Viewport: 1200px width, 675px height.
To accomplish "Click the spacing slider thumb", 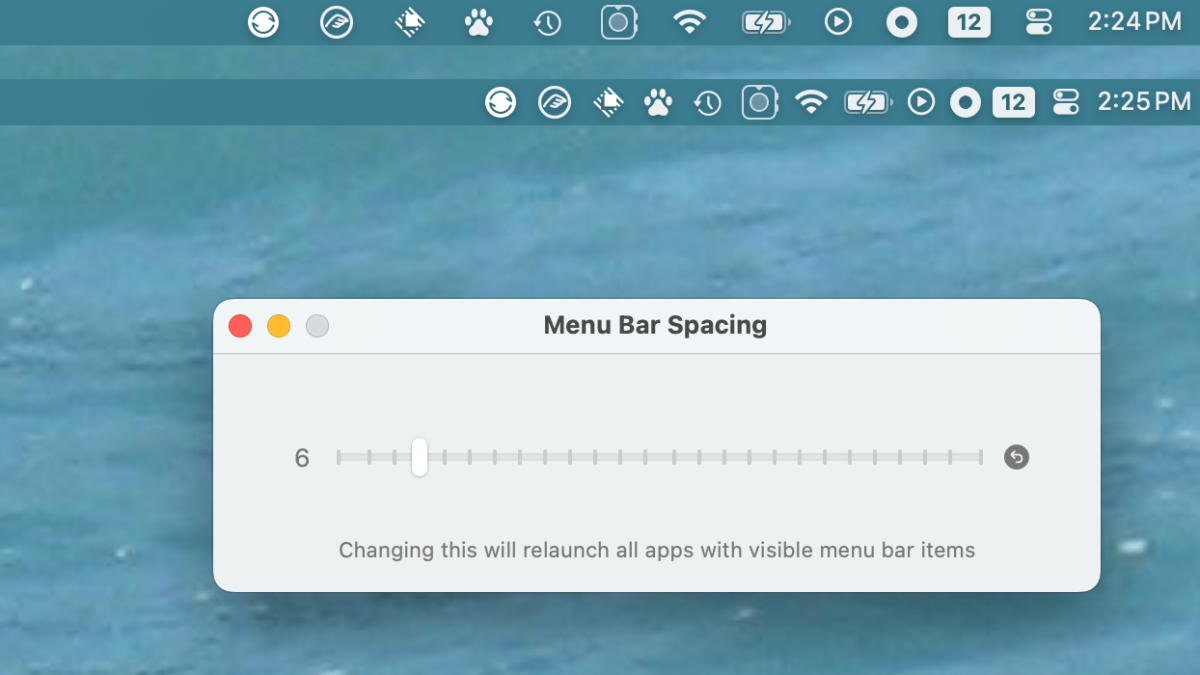I will [419, 457].
